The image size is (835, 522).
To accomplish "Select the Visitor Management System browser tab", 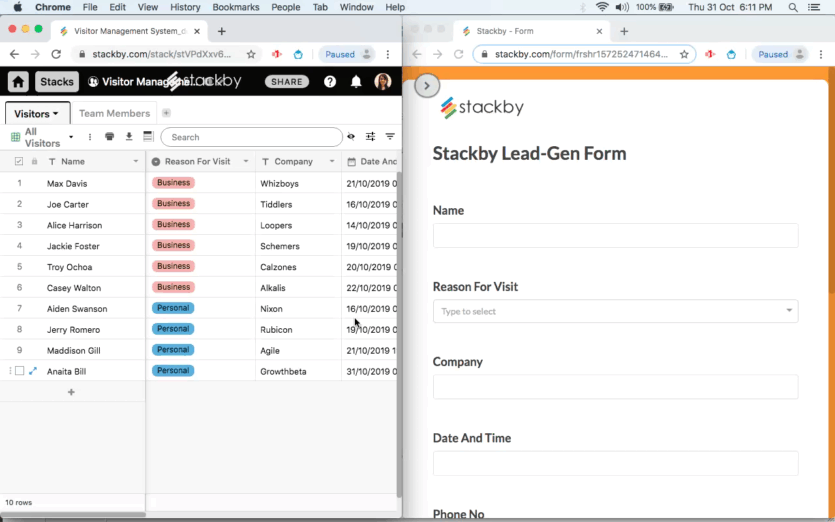I will tap(130, 31).
